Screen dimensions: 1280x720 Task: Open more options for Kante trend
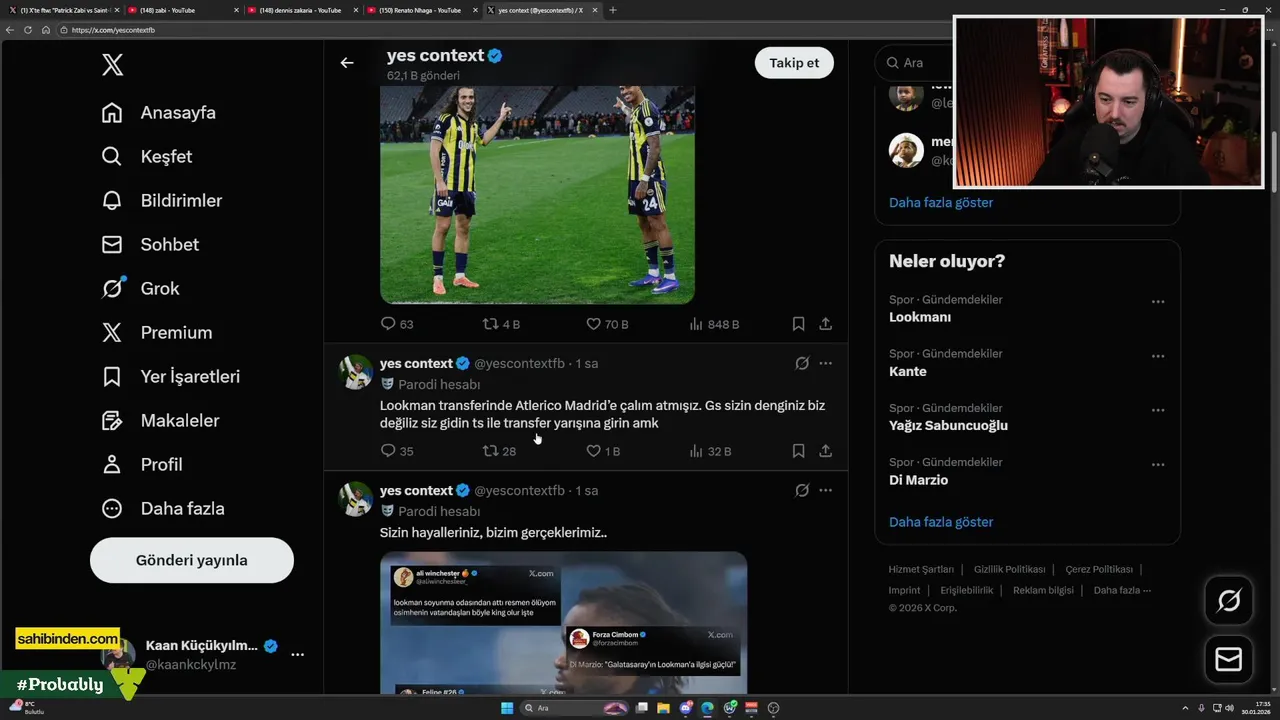(1158, 356)
